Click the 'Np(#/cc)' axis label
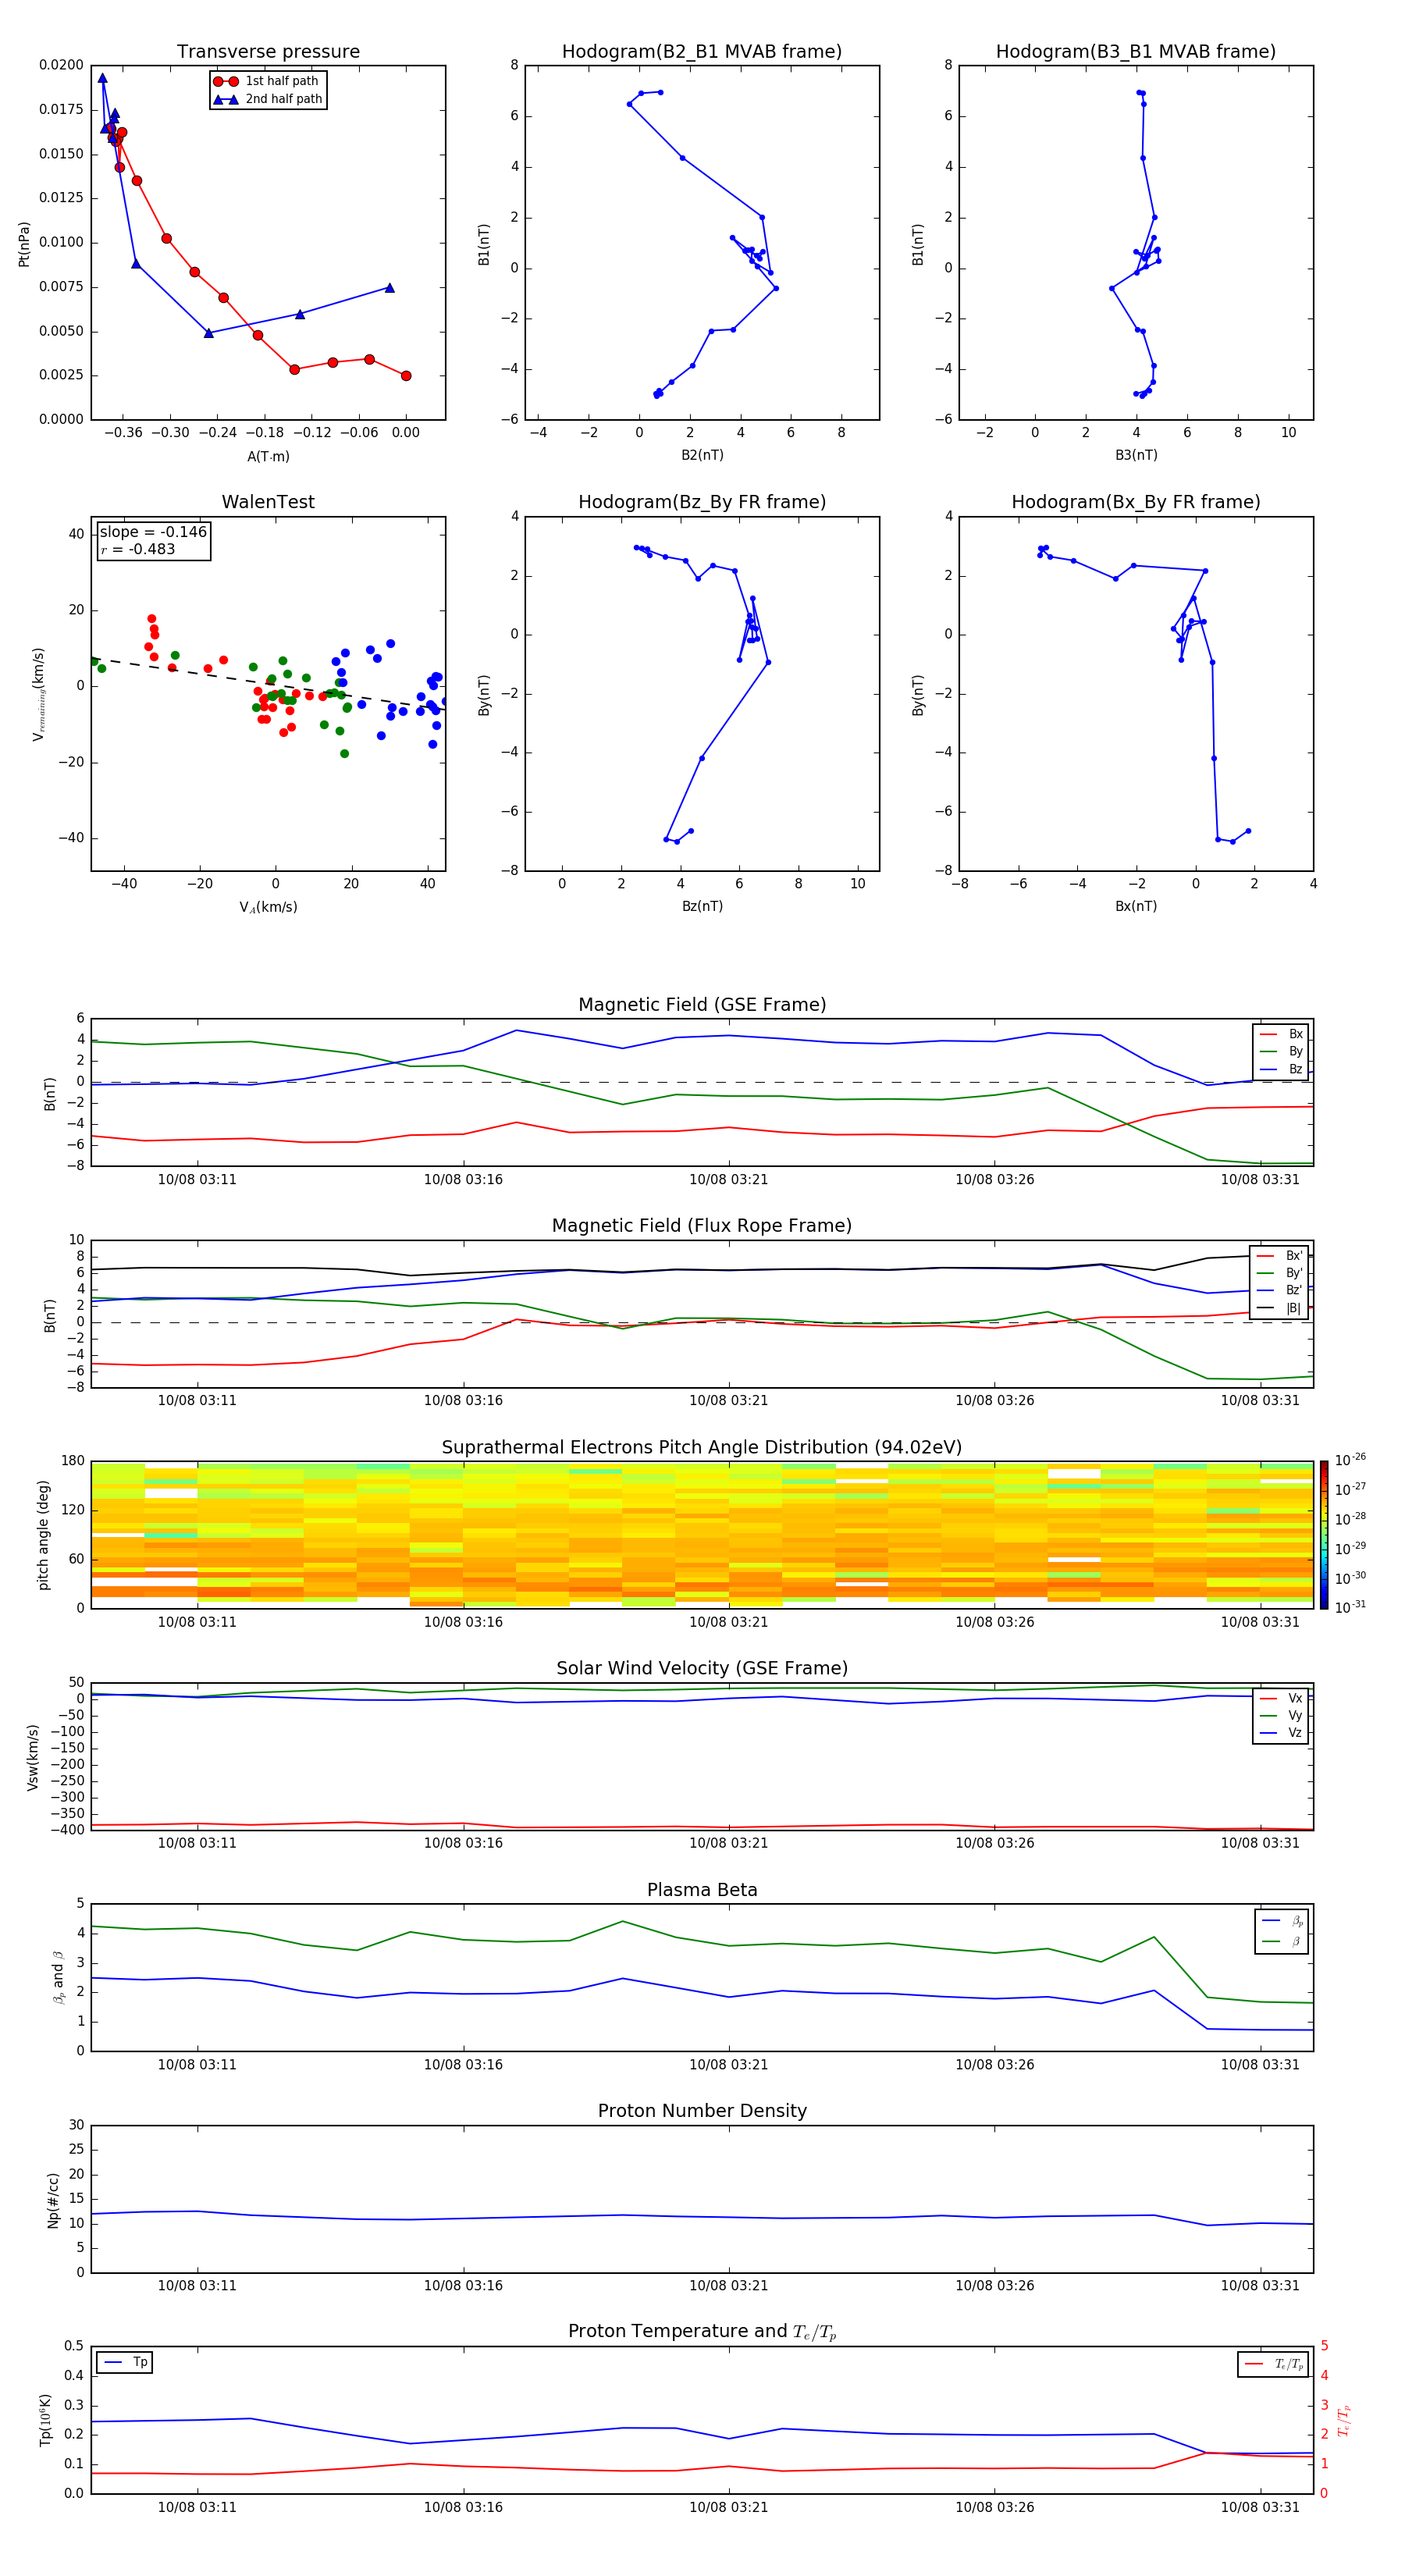The width and height of the screenshot is (1405, 2576). tap(53, 2200)
